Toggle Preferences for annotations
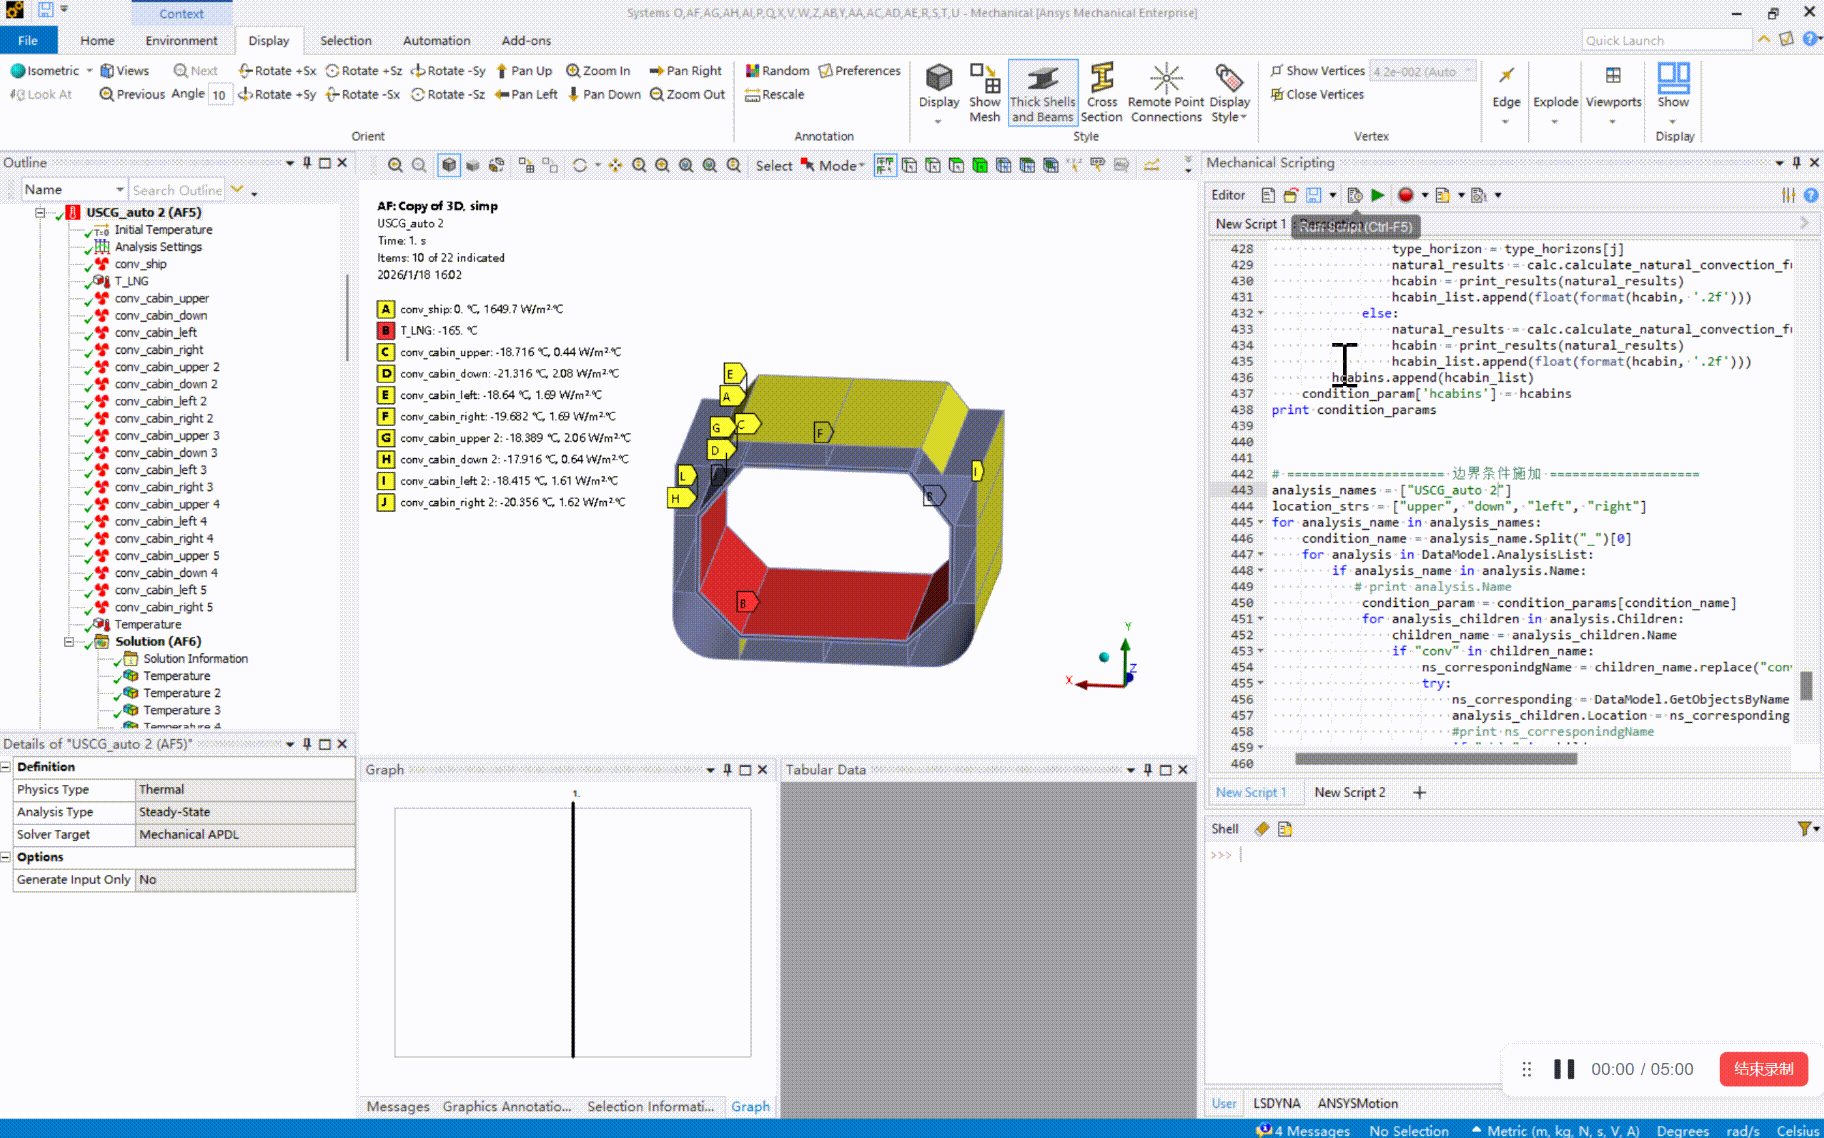 [859, 71]
